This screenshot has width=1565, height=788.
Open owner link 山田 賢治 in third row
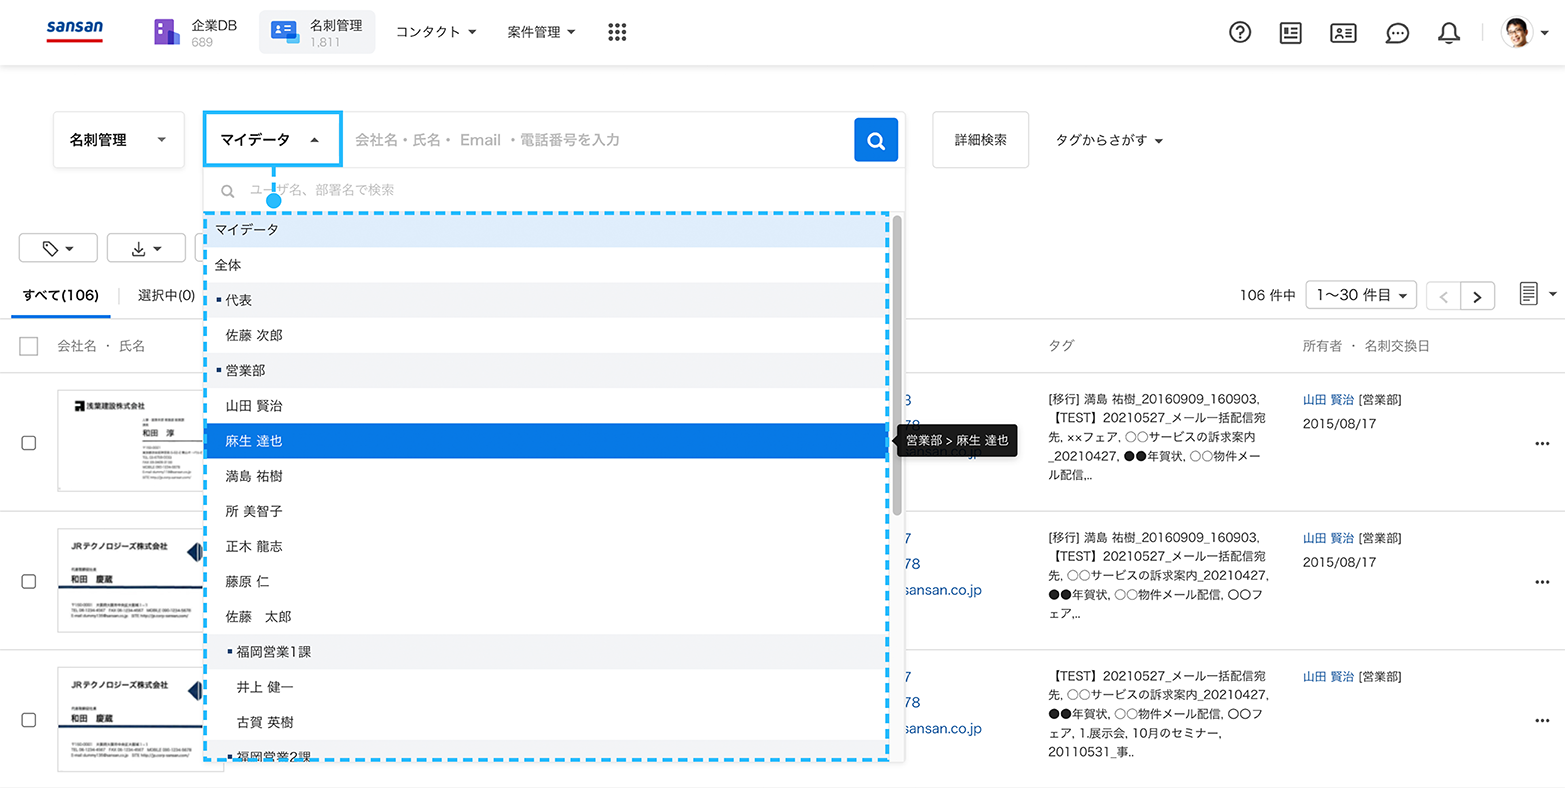1328,677
